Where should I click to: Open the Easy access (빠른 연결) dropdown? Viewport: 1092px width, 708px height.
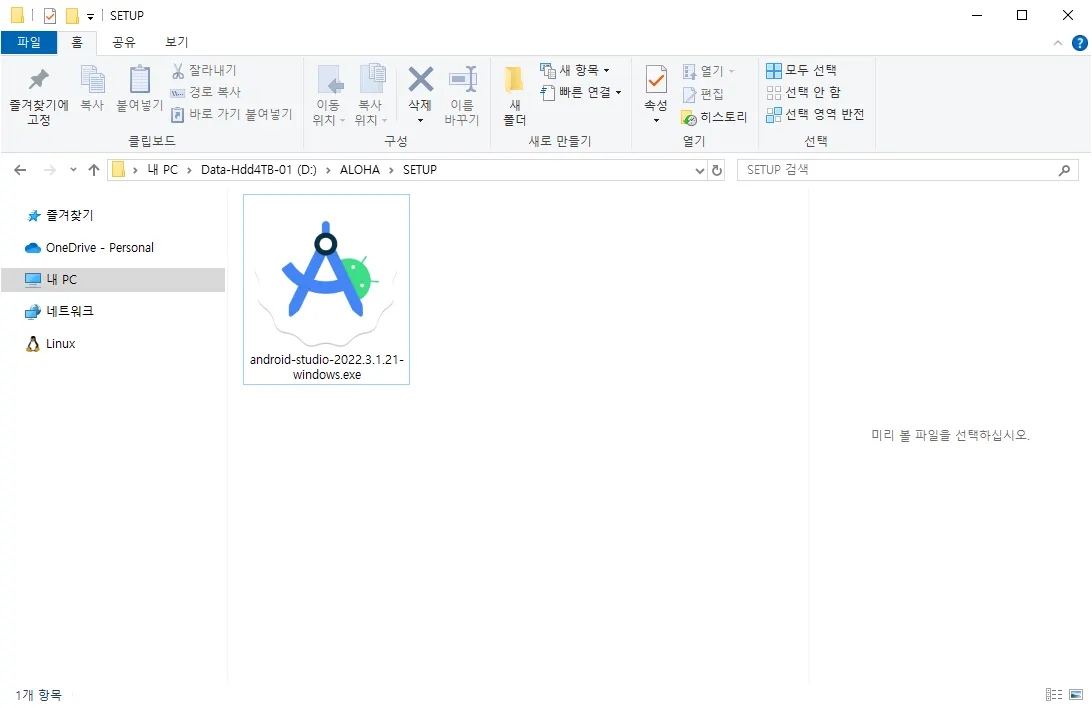pyautogui.click(x=580, y=92)
